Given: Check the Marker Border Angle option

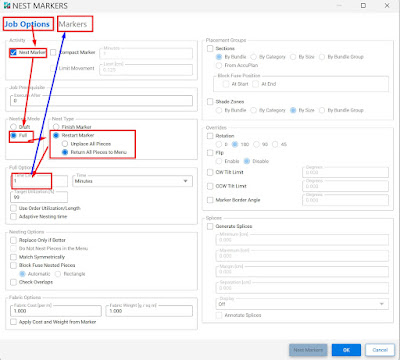Looking at the screenshot, I should [x=210, y=200].
